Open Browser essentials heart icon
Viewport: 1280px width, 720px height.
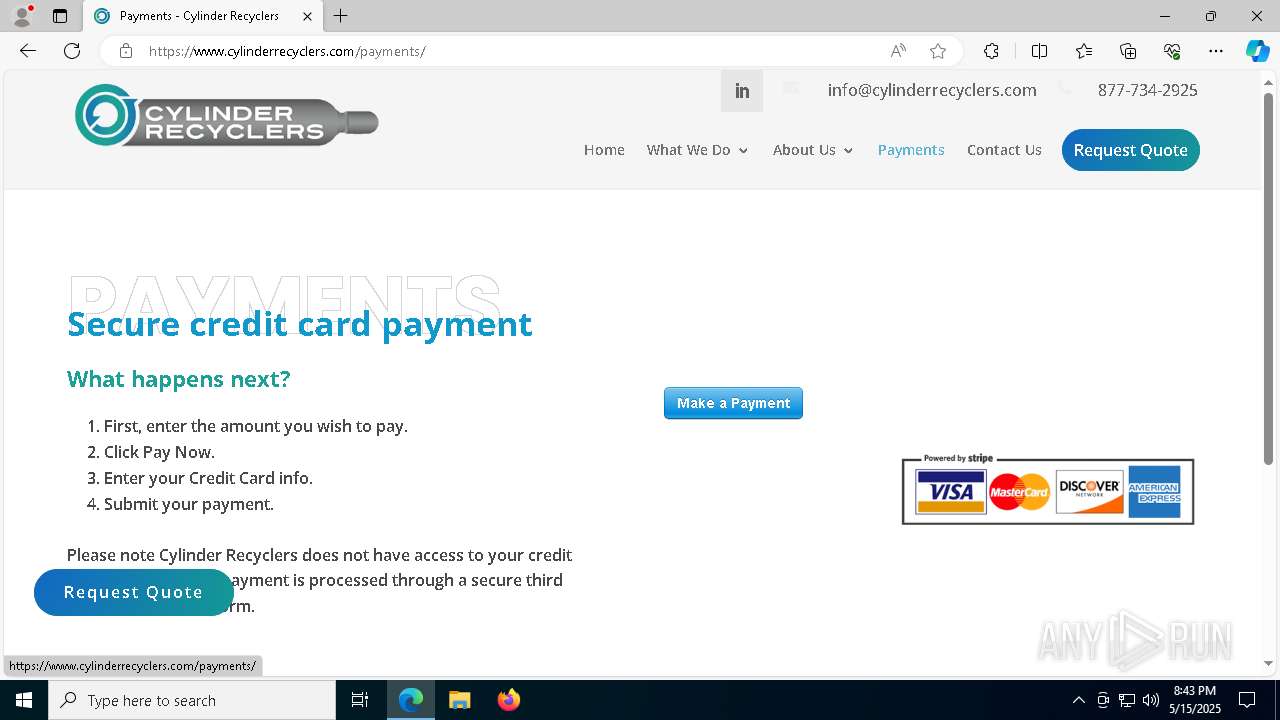click(1172, 51)
